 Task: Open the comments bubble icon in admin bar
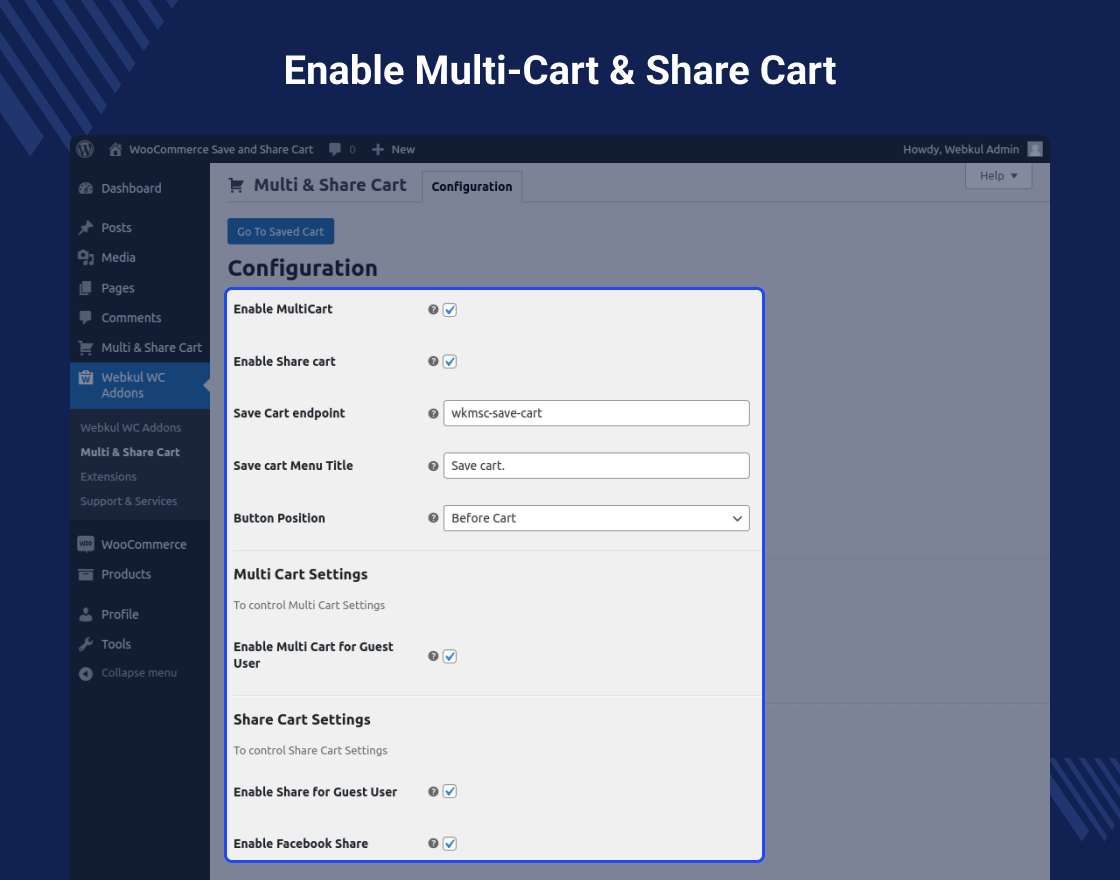click(x=334, y=149)
